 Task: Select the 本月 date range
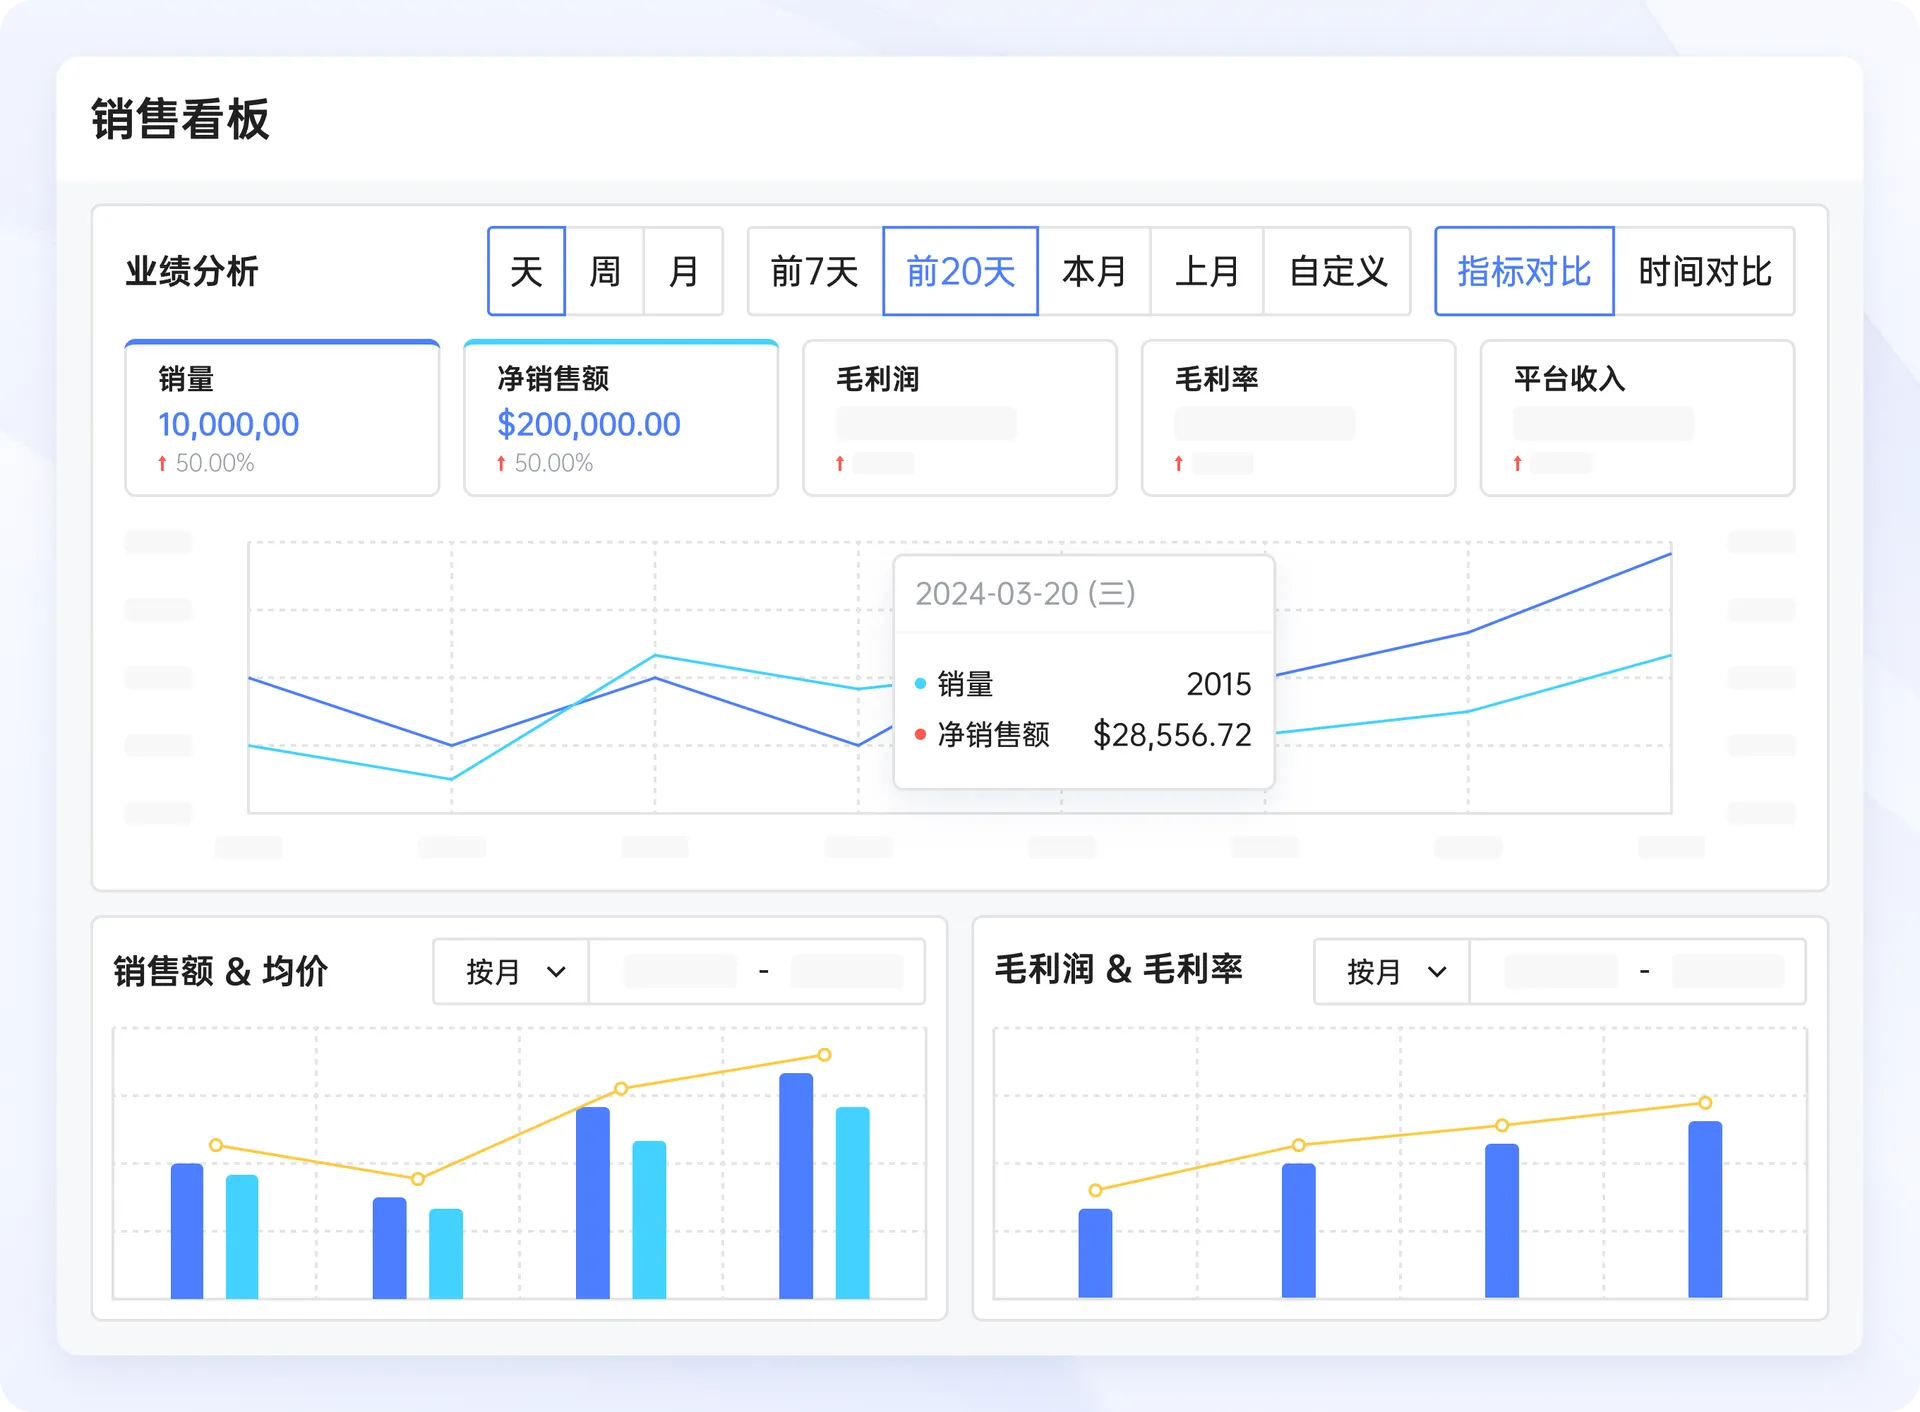(1094, 271)
